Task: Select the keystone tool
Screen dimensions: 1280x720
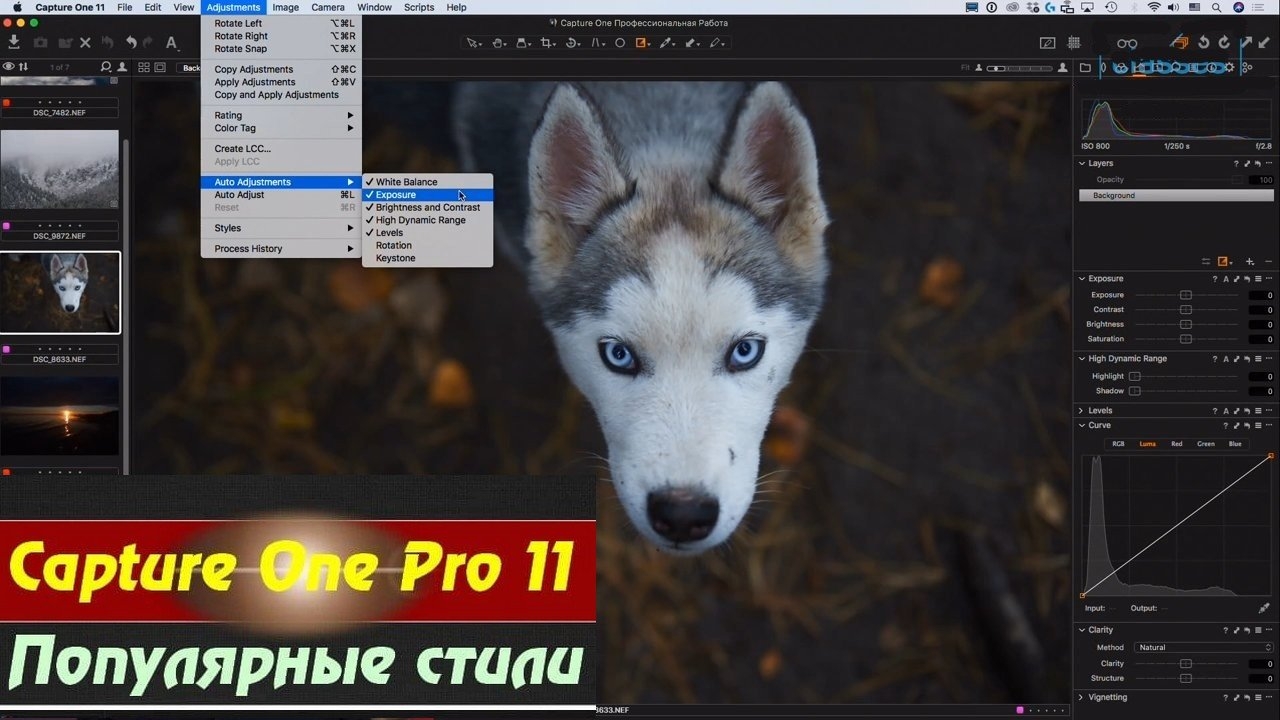Action: click(598, 43)
